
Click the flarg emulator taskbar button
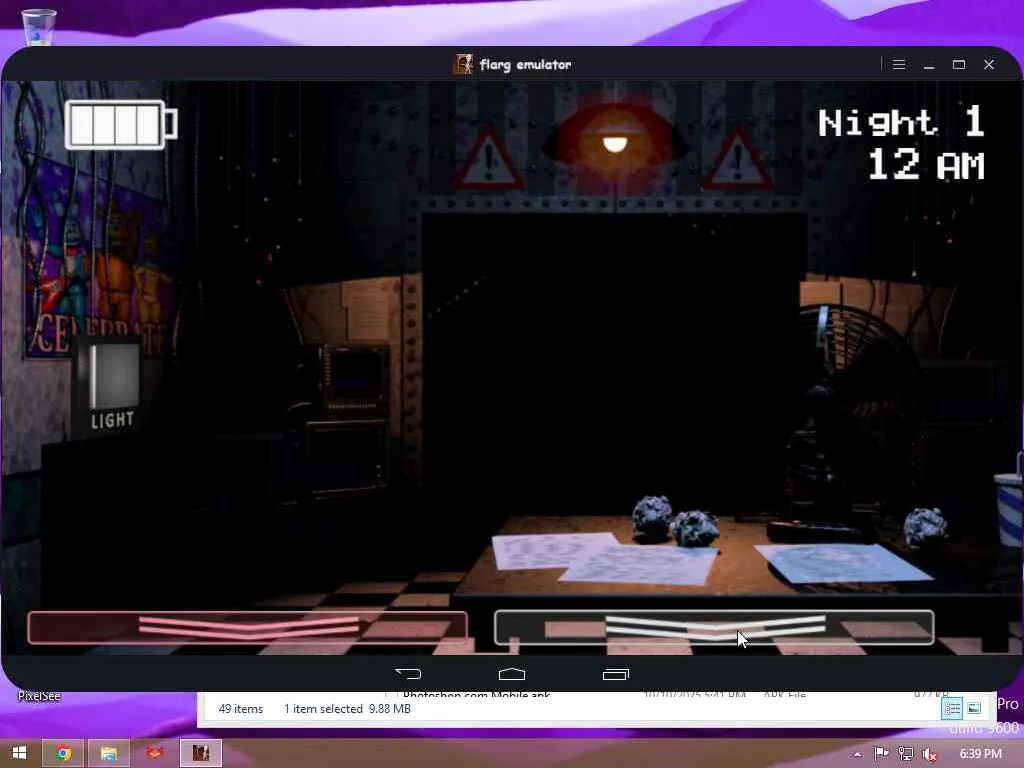(x=200, y=753)
